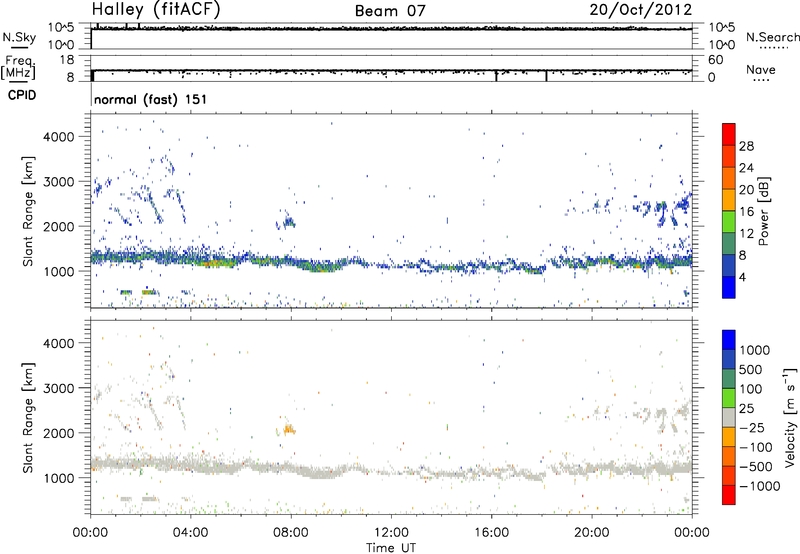Click the "4" power color bar label
Image resolution: width=800 pixels, height=554 pixels.
point(743,277)
